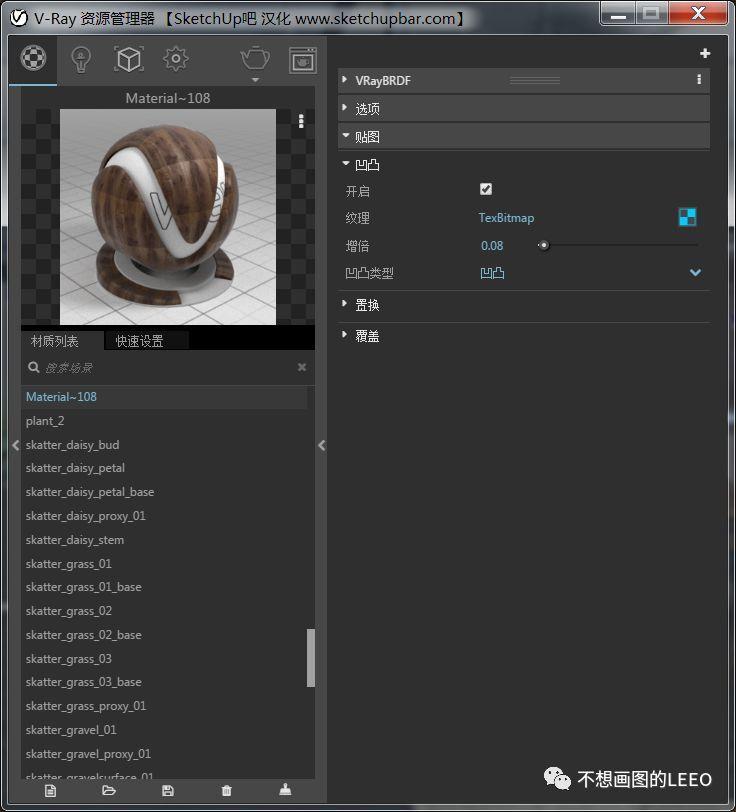Screen dimensions: 736x812
Task: Collapse the left library arrow
Action: pos(16,445)
